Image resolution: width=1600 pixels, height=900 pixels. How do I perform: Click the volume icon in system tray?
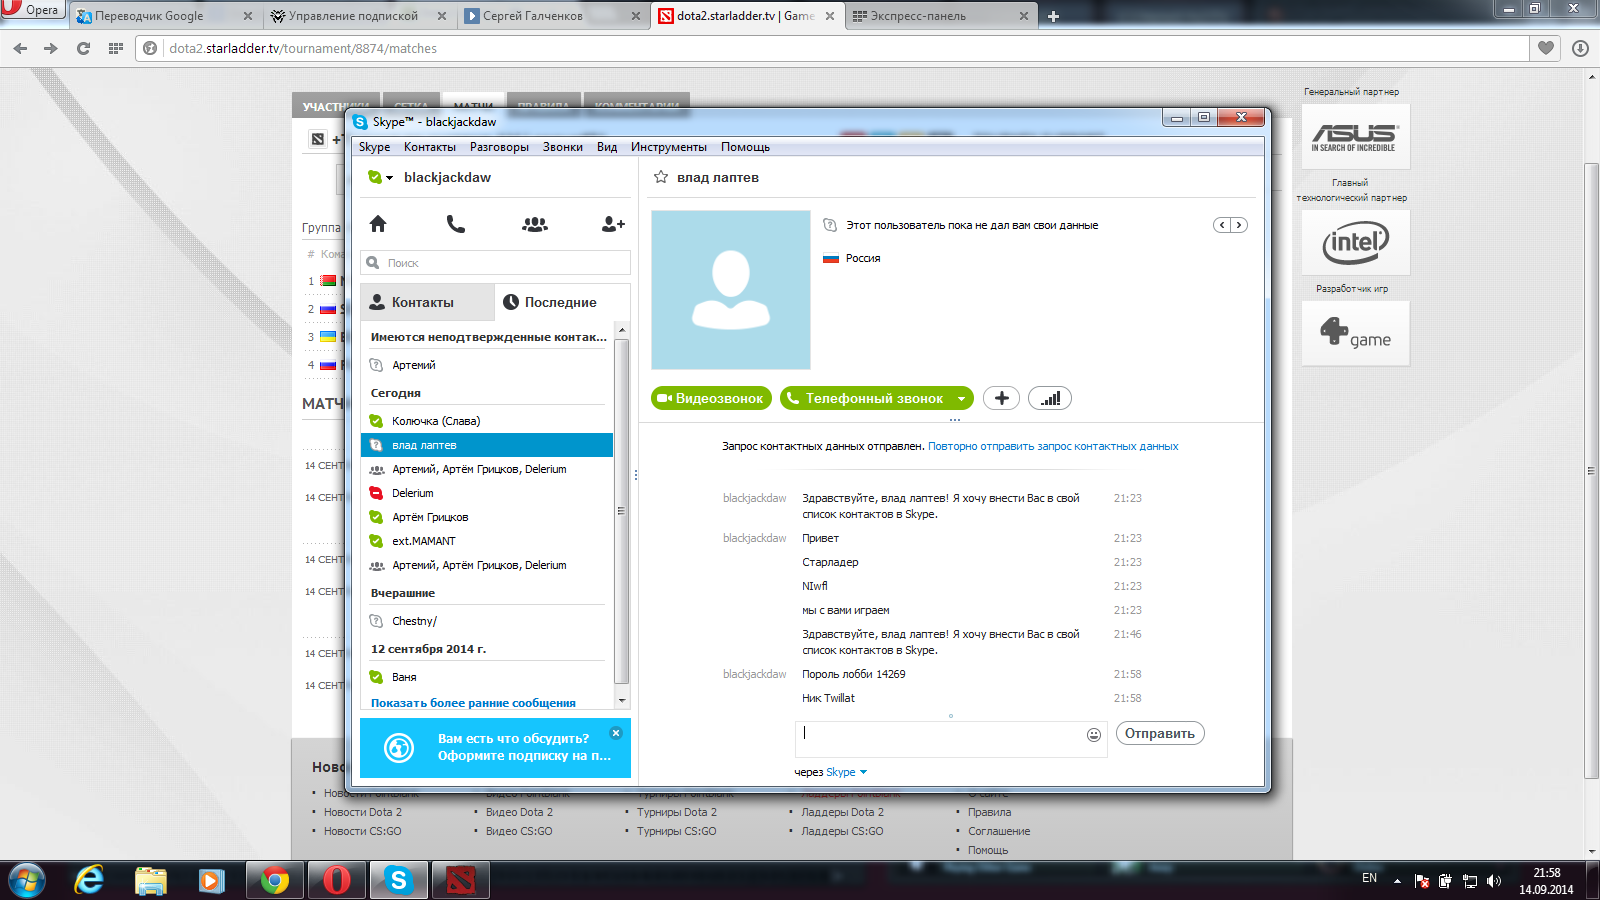tap(1494, 881)
